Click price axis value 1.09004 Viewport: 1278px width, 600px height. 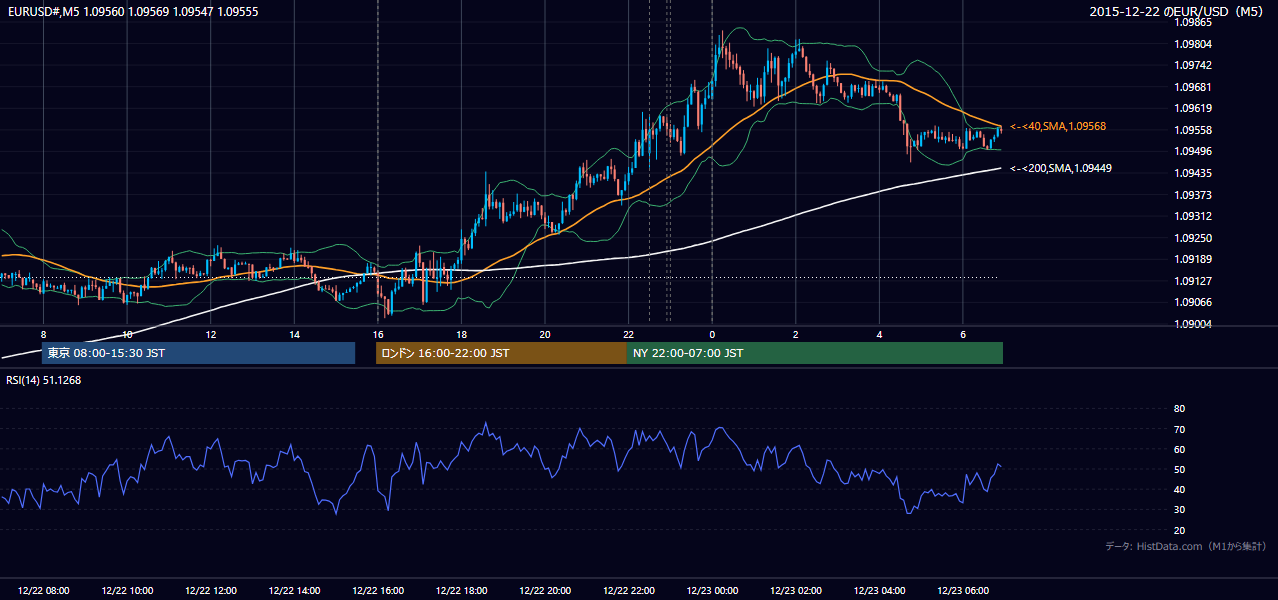point(1194,324)
